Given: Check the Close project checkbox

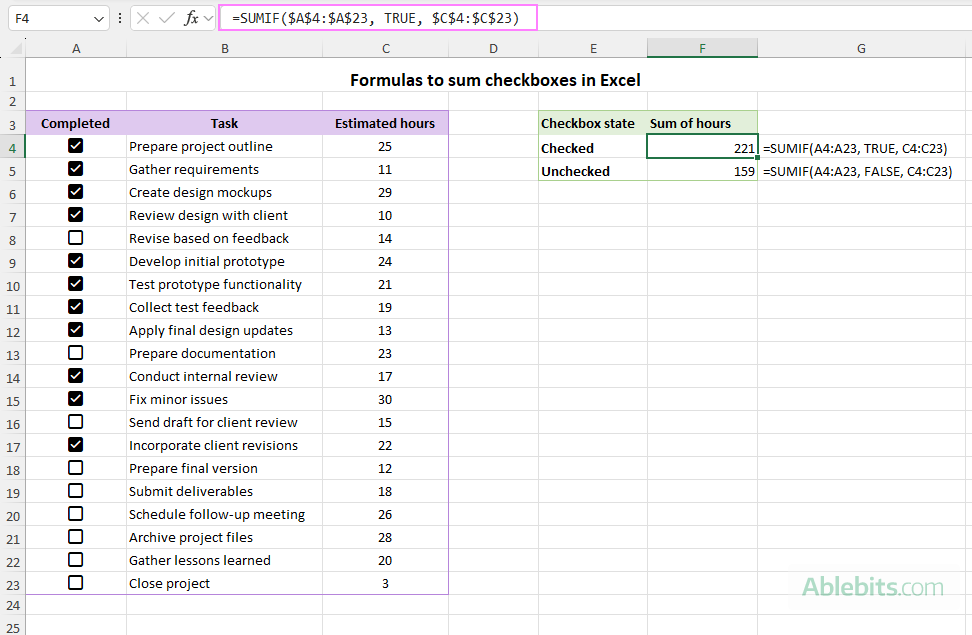Looking at the screenshot, I should tap(75, 582).
